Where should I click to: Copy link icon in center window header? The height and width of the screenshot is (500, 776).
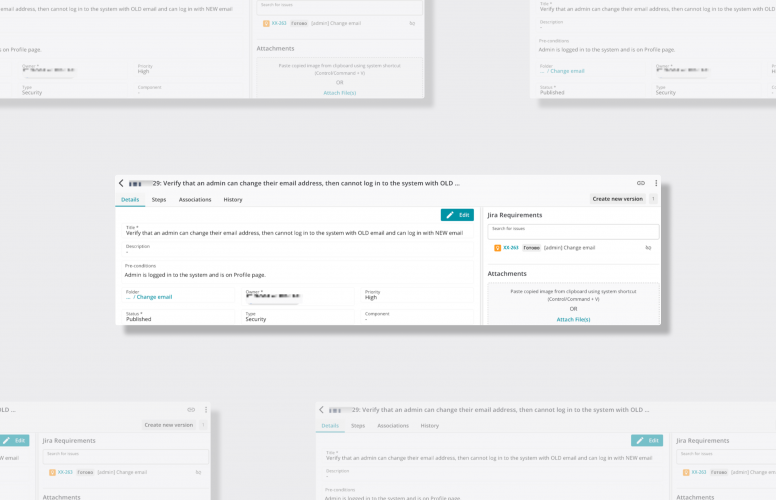(641, 183)
